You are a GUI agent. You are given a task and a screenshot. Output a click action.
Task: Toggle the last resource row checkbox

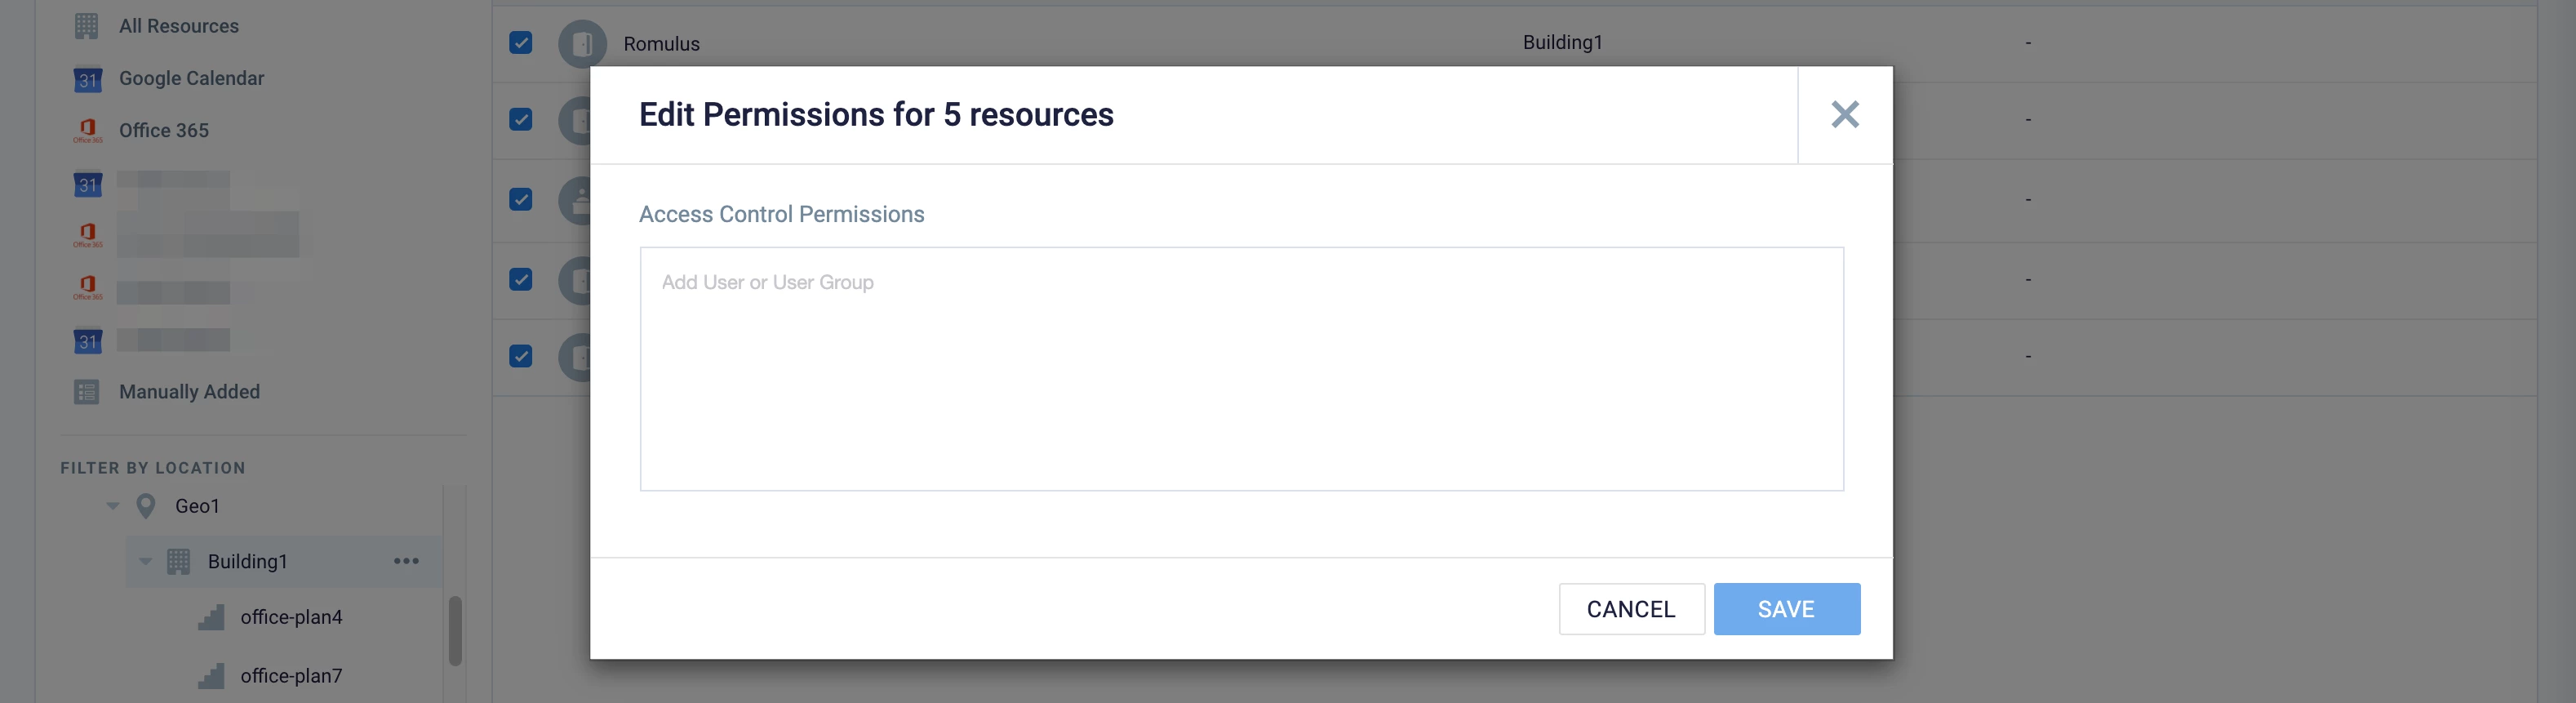[x=520, y=356]
